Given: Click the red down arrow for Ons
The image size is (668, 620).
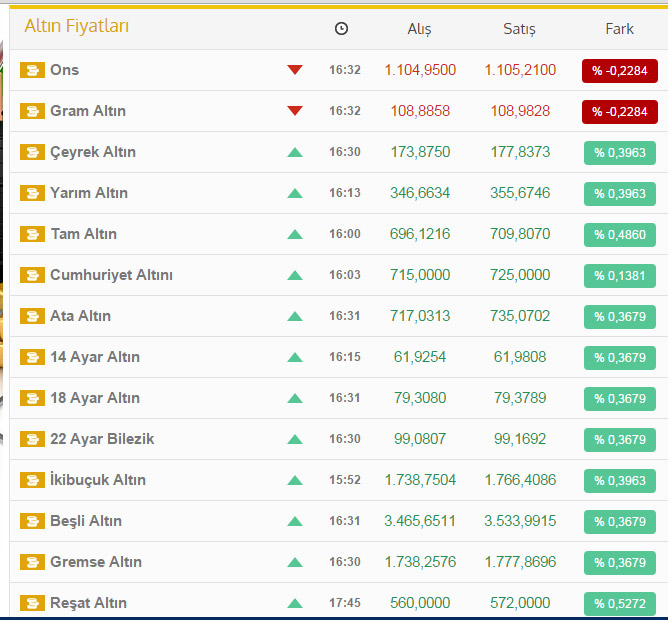Looking at the screenshot, I should 294,70.
